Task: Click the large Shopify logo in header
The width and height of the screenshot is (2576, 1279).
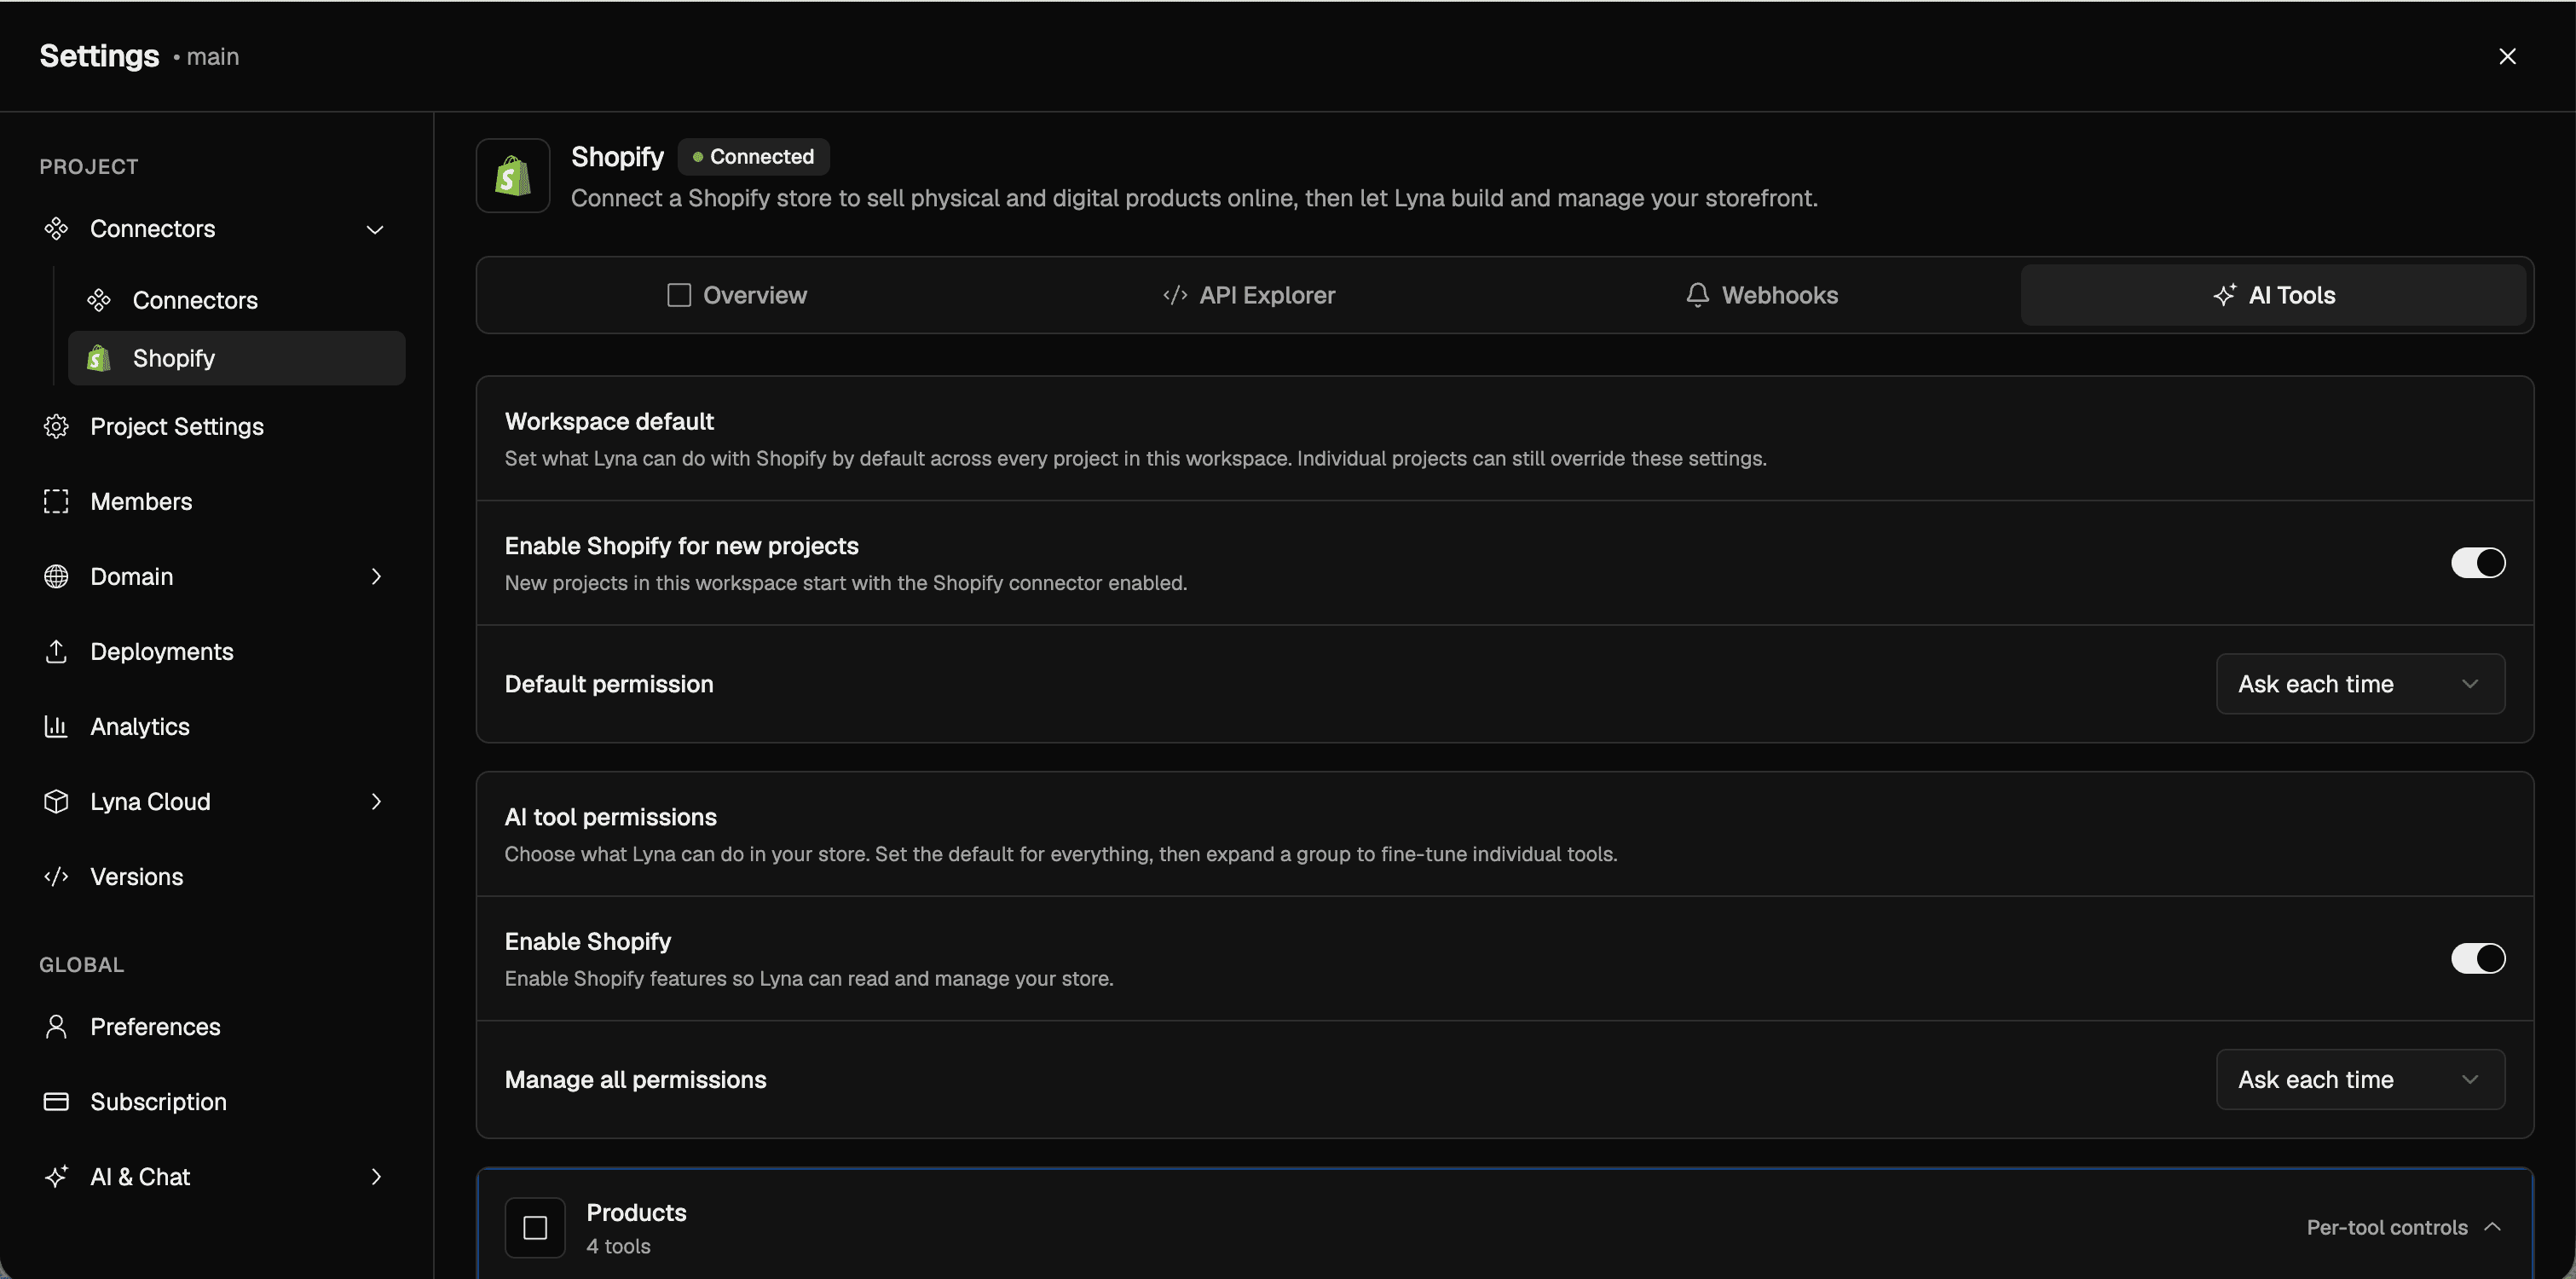Action: (x=513, y=176)
